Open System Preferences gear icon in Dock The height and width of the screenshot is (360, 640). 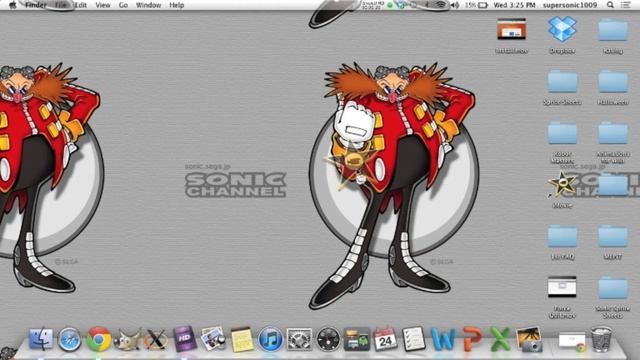point(299,339)
